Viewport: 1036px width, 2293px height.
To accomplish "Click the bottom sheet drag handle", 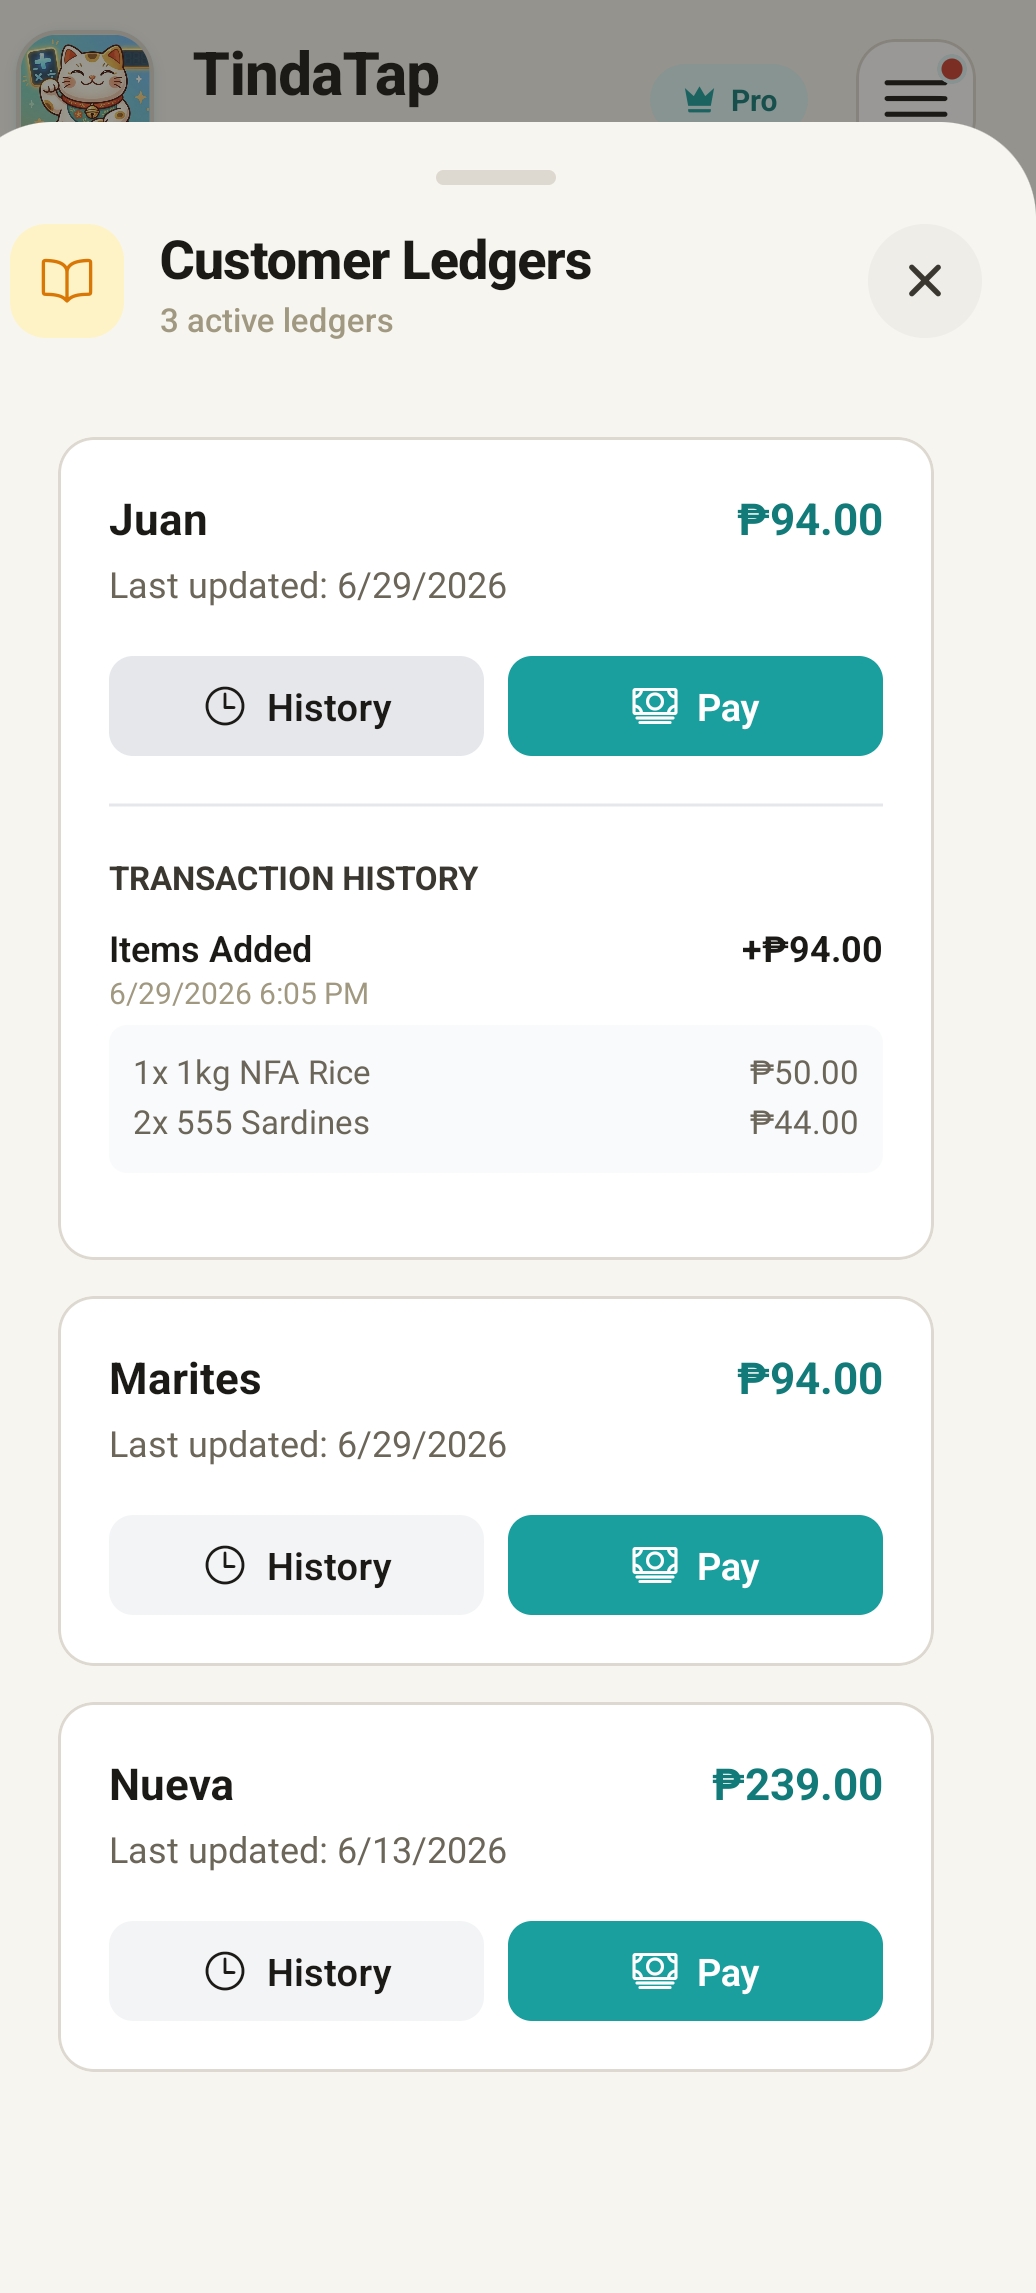I will pyautogui.click(x=496, y=177).
